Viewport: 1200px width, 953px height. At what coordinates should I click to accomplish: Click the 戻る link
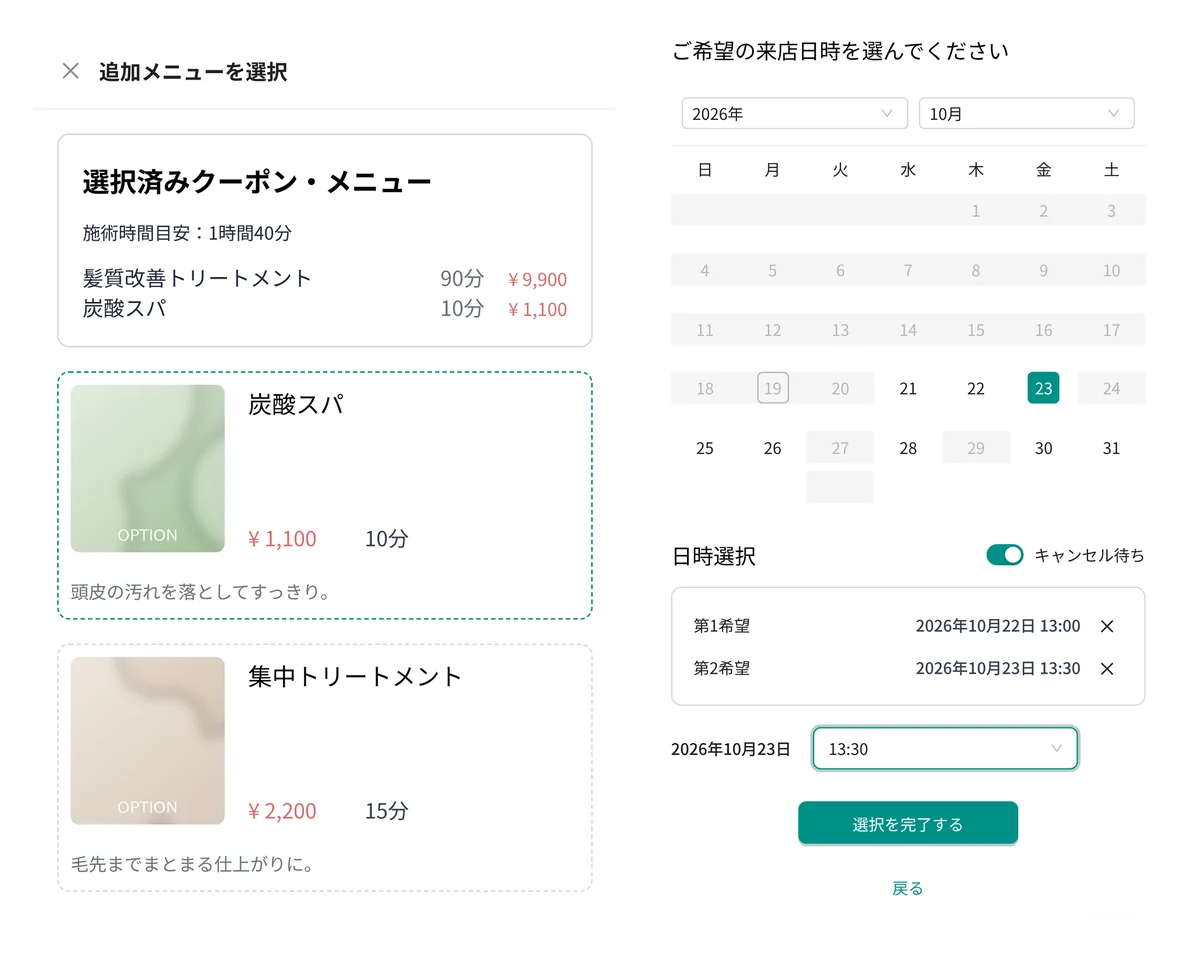tap(907, 888)
